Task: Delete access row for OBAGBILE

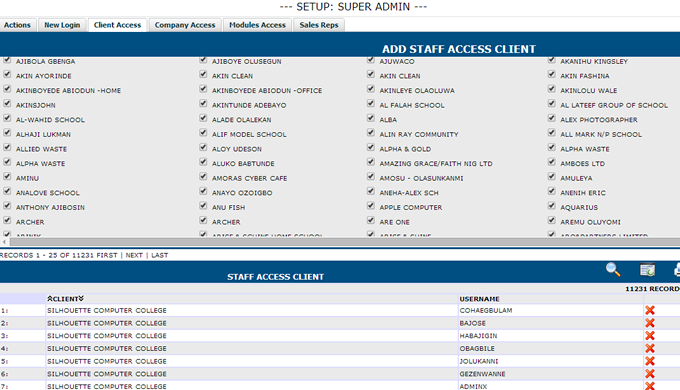Action: click(650, 348)
